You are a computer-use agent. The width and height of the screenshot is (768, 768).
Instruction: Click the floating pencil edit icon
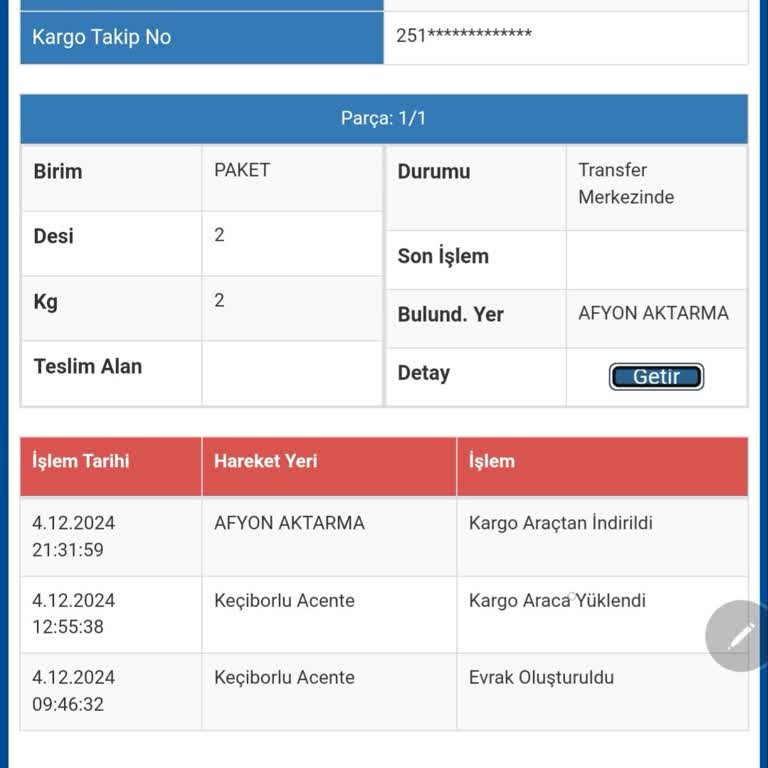(x=739, y=635)
